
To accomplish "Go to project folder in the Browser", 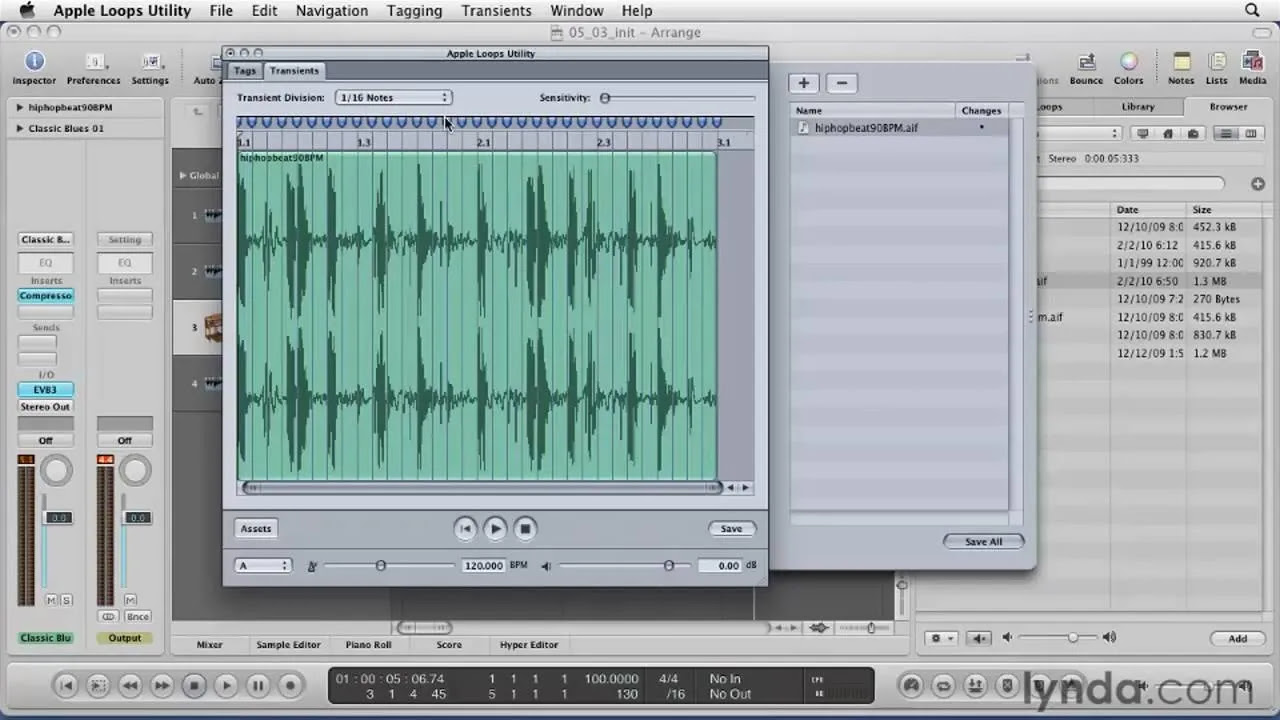I will pyautogui.click(x=1192, y=133).
